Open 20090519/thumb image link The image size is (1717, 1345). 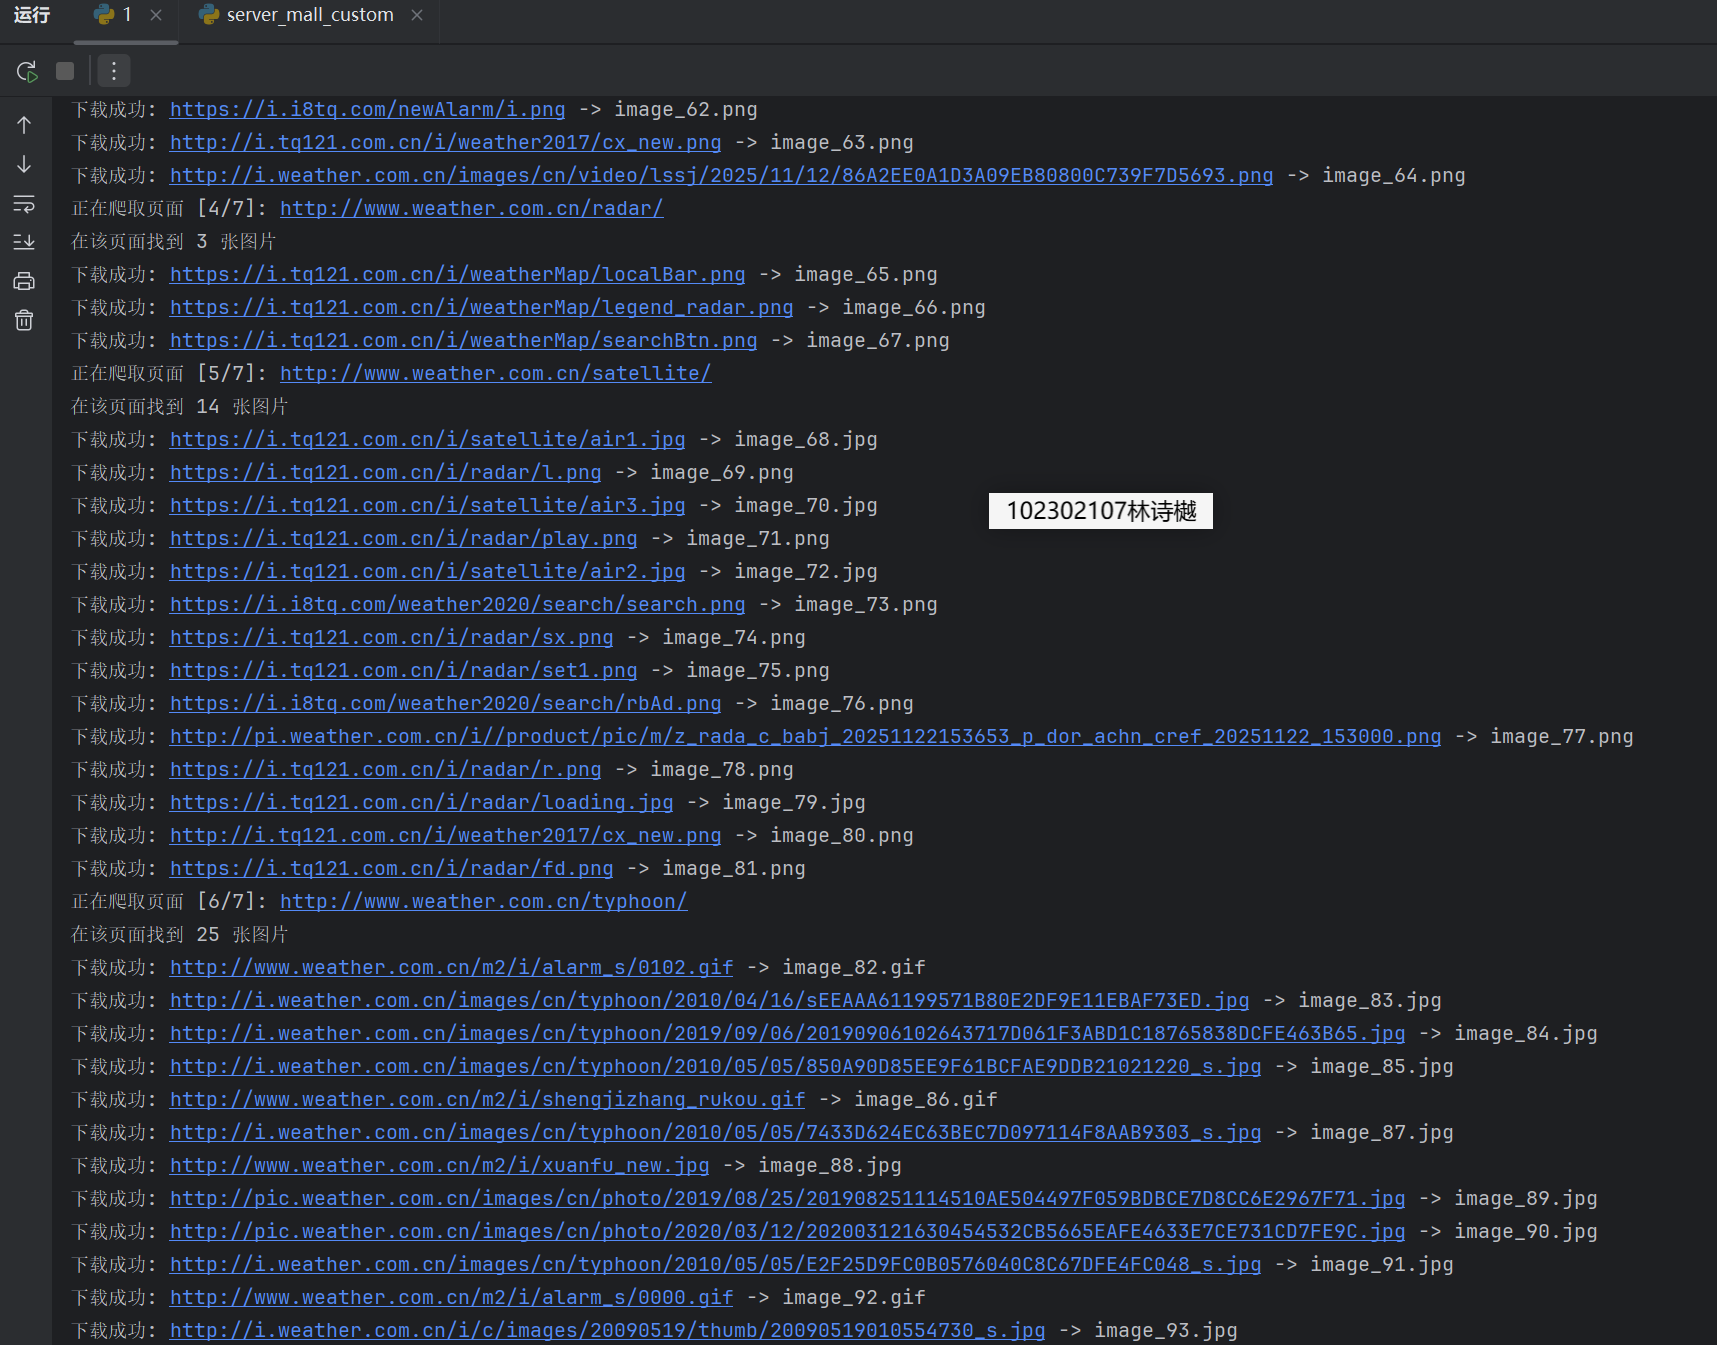click(607, 1330)
